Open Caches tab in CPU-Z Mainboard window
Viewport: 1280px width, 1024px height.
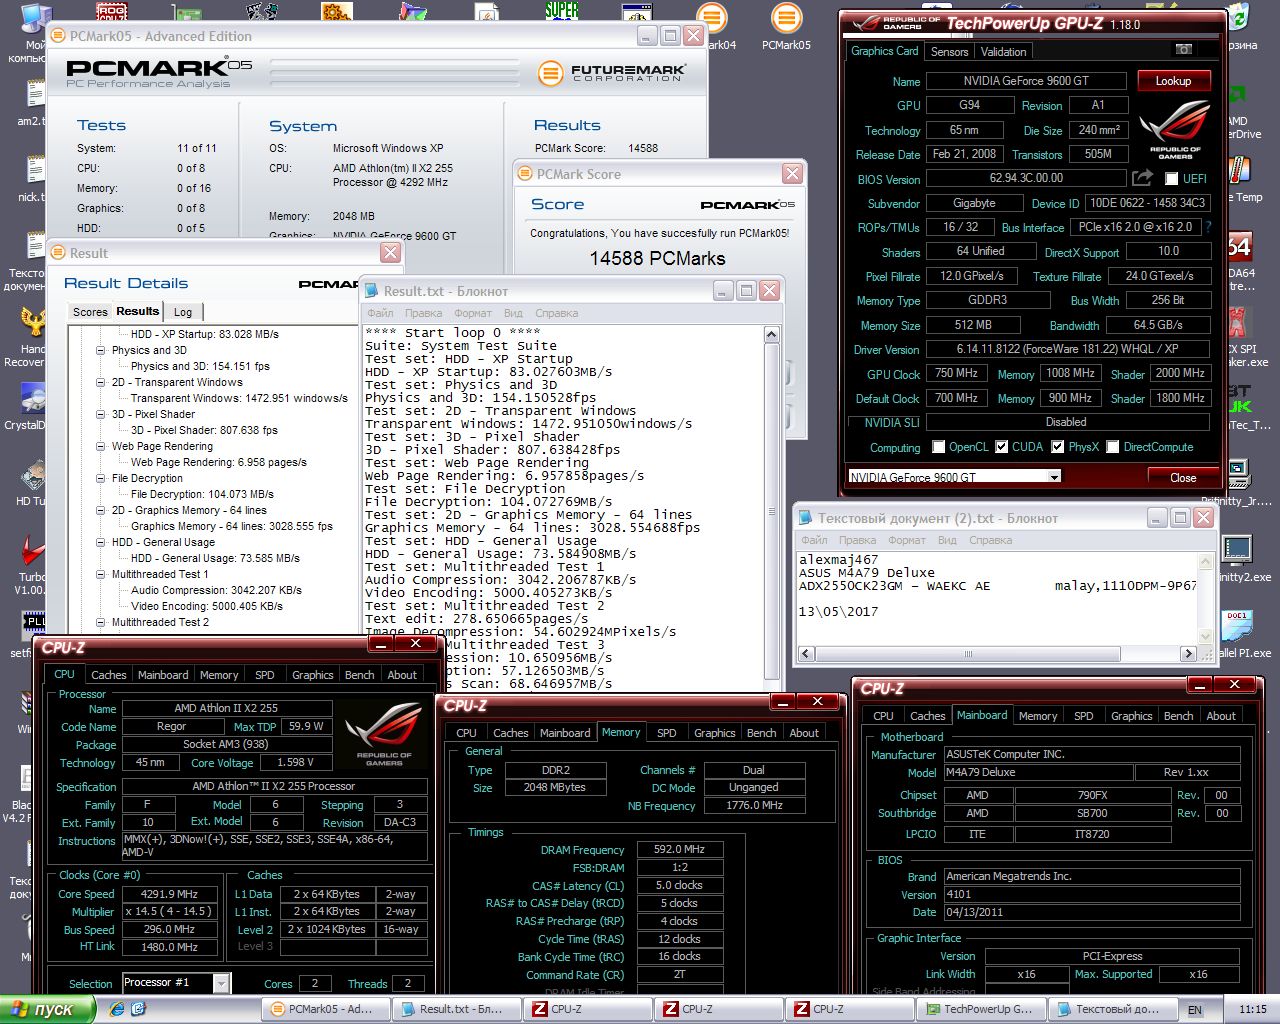927,716
